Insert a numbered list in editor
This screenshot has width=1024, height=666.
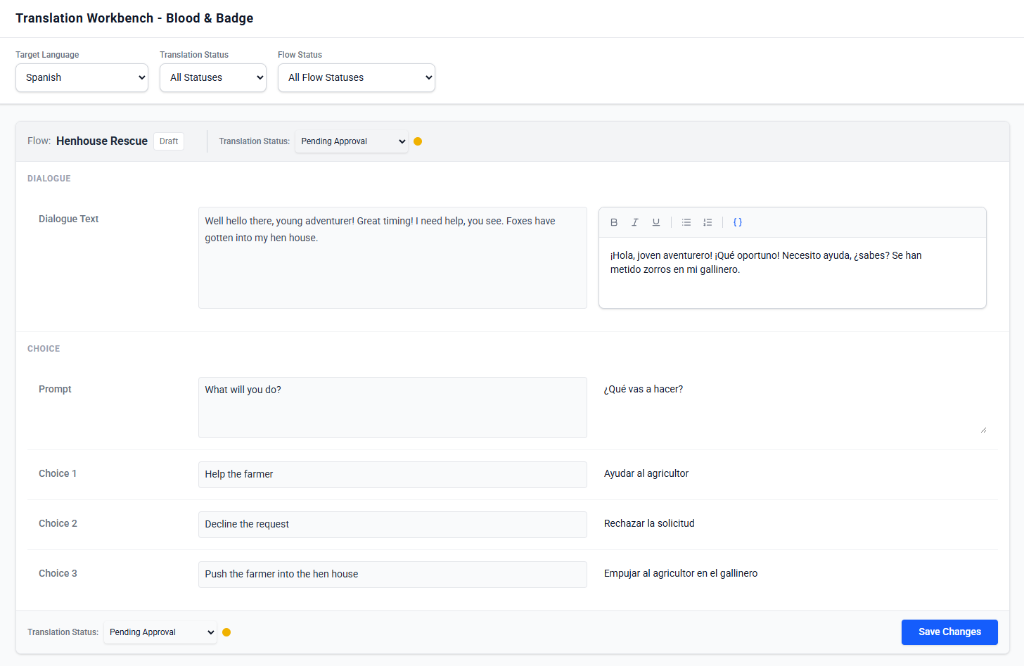[x=707, y=222]
